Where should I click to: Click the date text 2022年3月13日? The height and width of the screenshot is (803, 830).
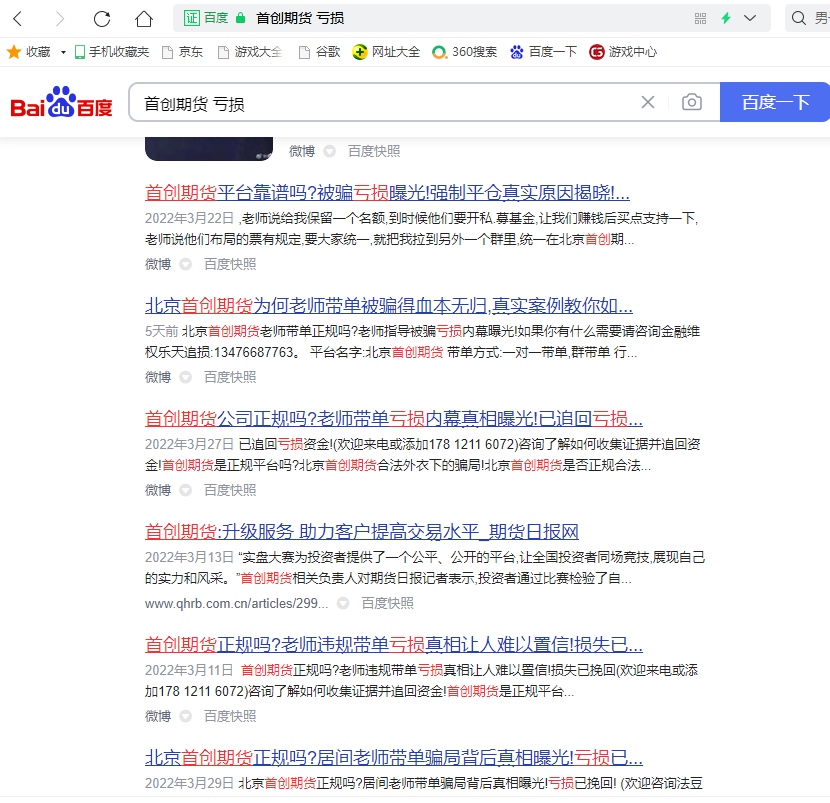[x=190, y=557]
